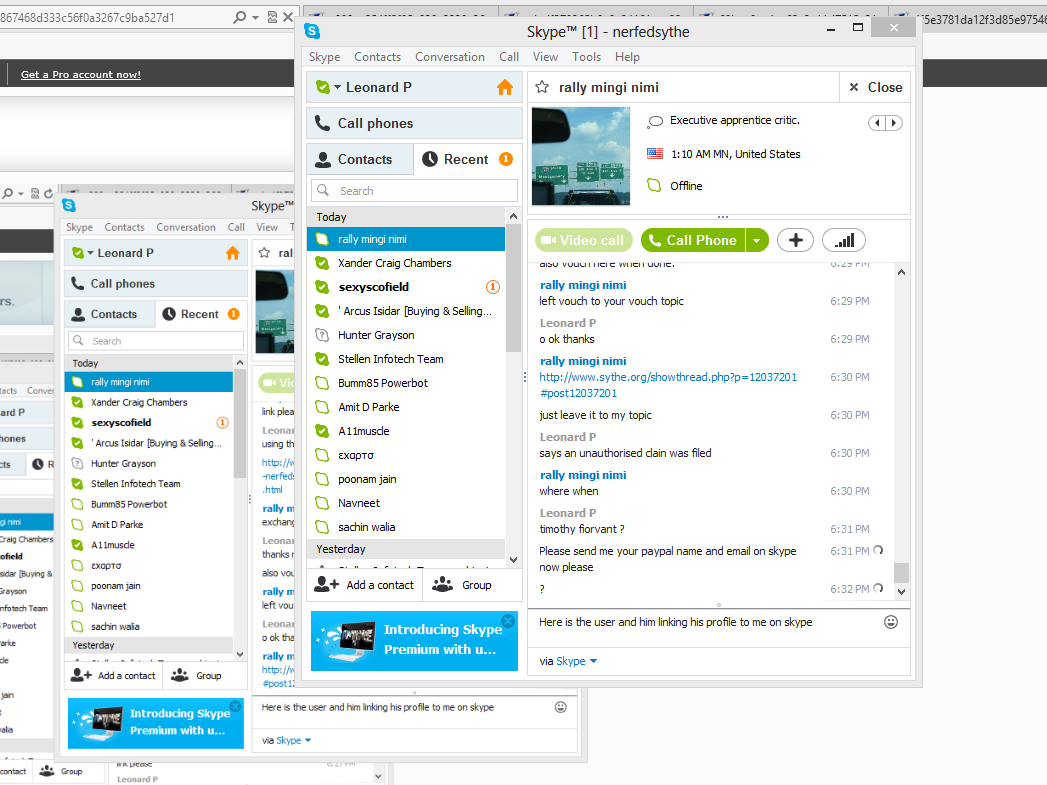Select sexyscofield conversation in front window
This screenshot has width=1047, height=785.
point(406,287)
